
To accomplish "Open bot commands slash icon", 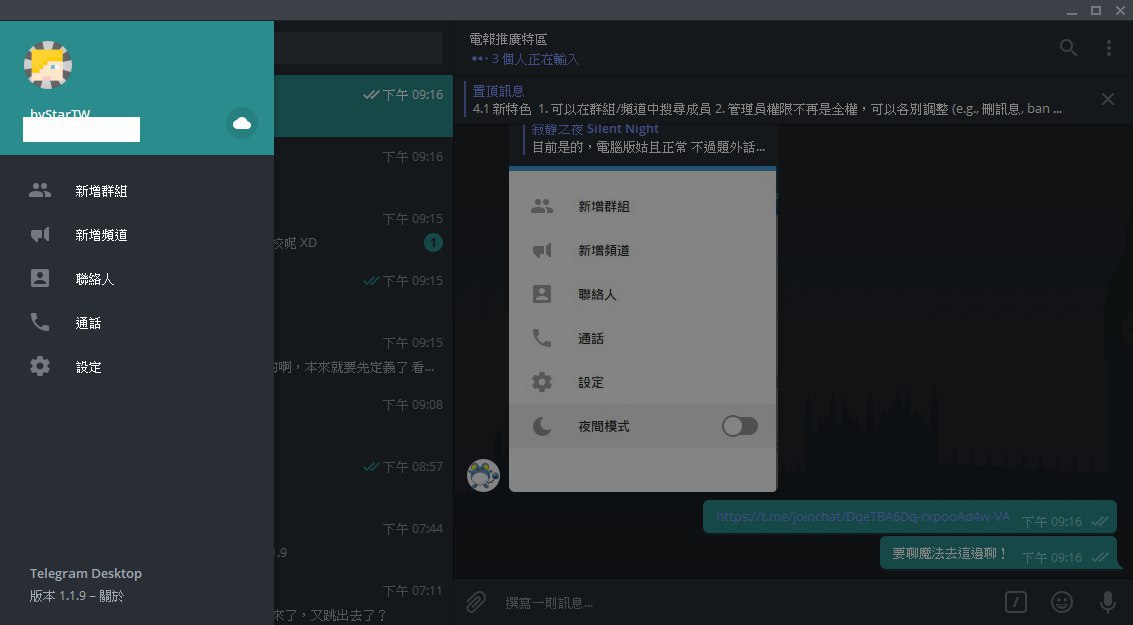I will [1015, 602].
